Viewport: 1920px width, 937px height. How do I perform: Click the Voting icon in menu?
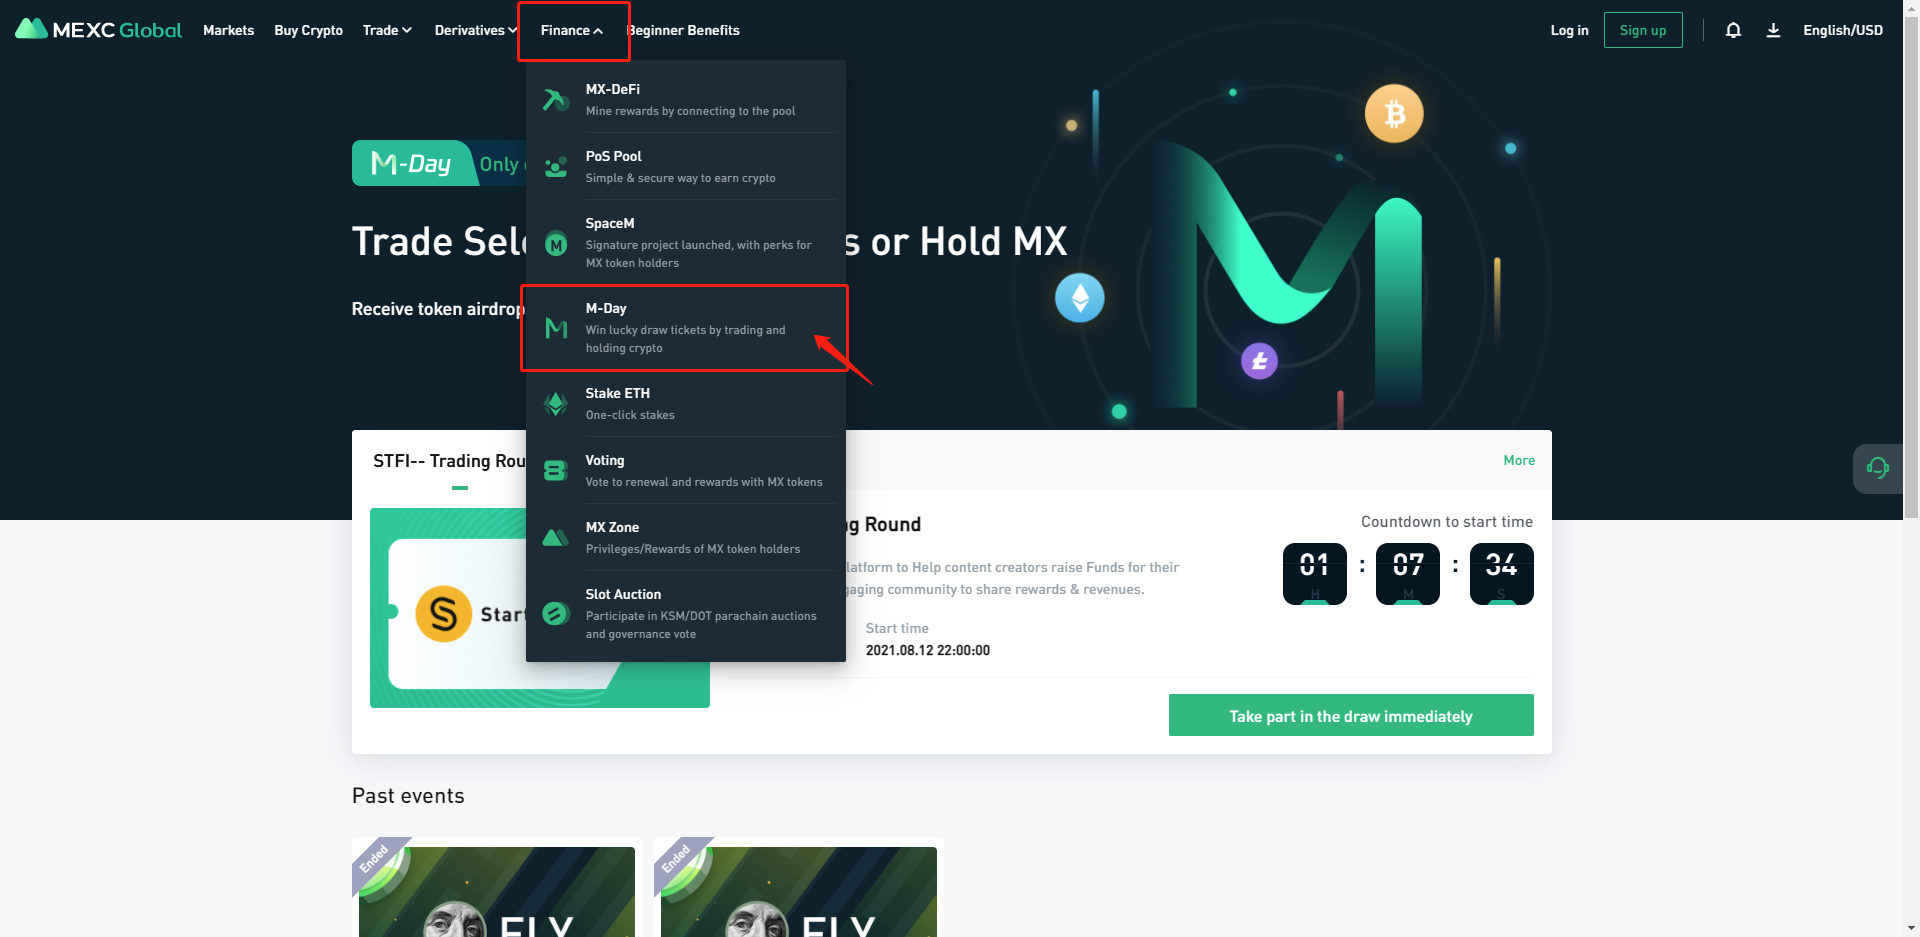point(556,471)
